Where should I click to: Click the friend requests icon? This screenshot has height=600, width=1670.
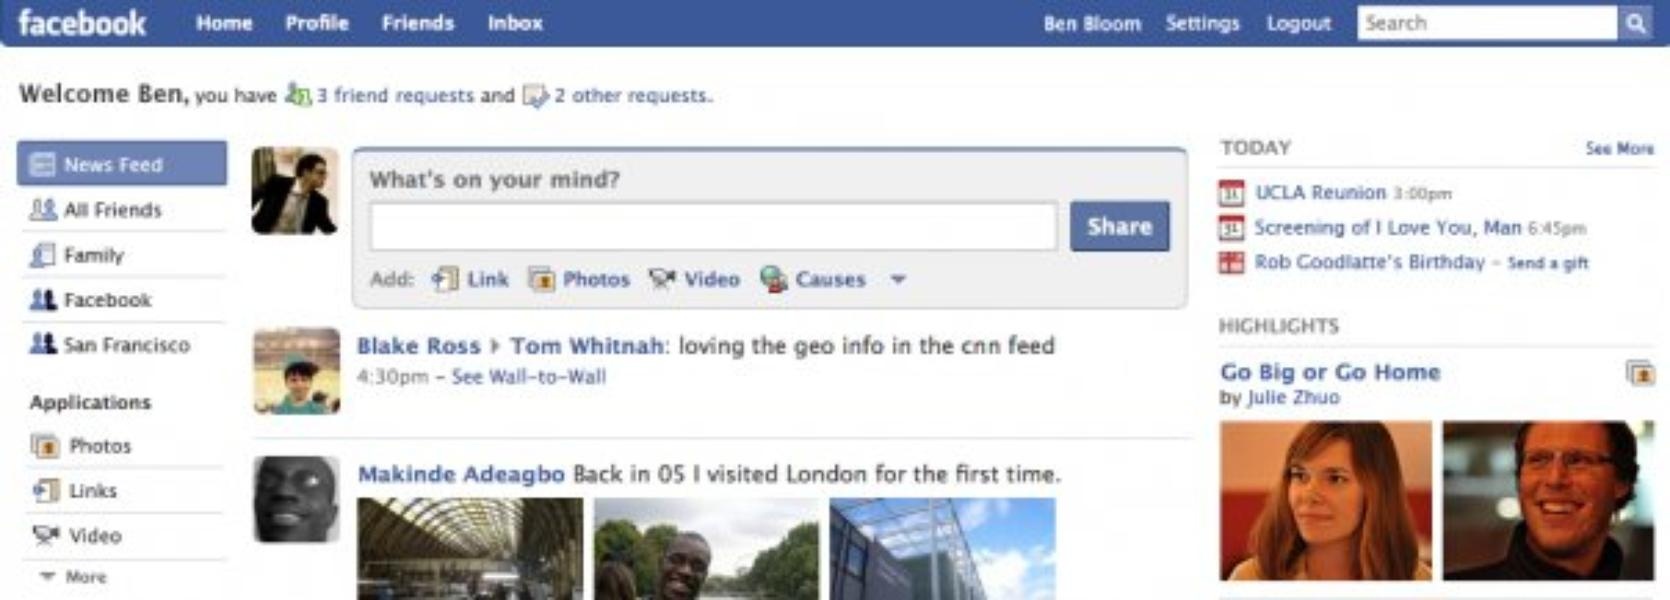[298, 95]
